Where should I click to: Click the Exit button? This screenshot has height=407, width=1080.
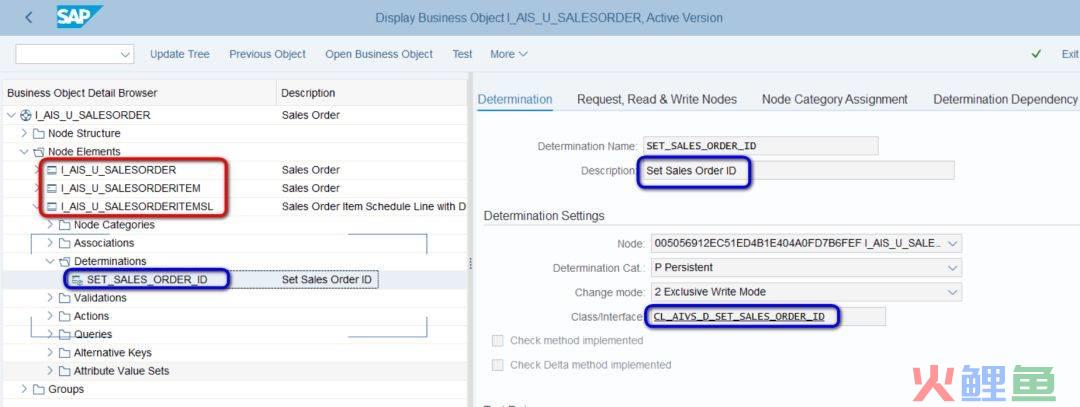pyautogui.click(x=1069, y=54)
